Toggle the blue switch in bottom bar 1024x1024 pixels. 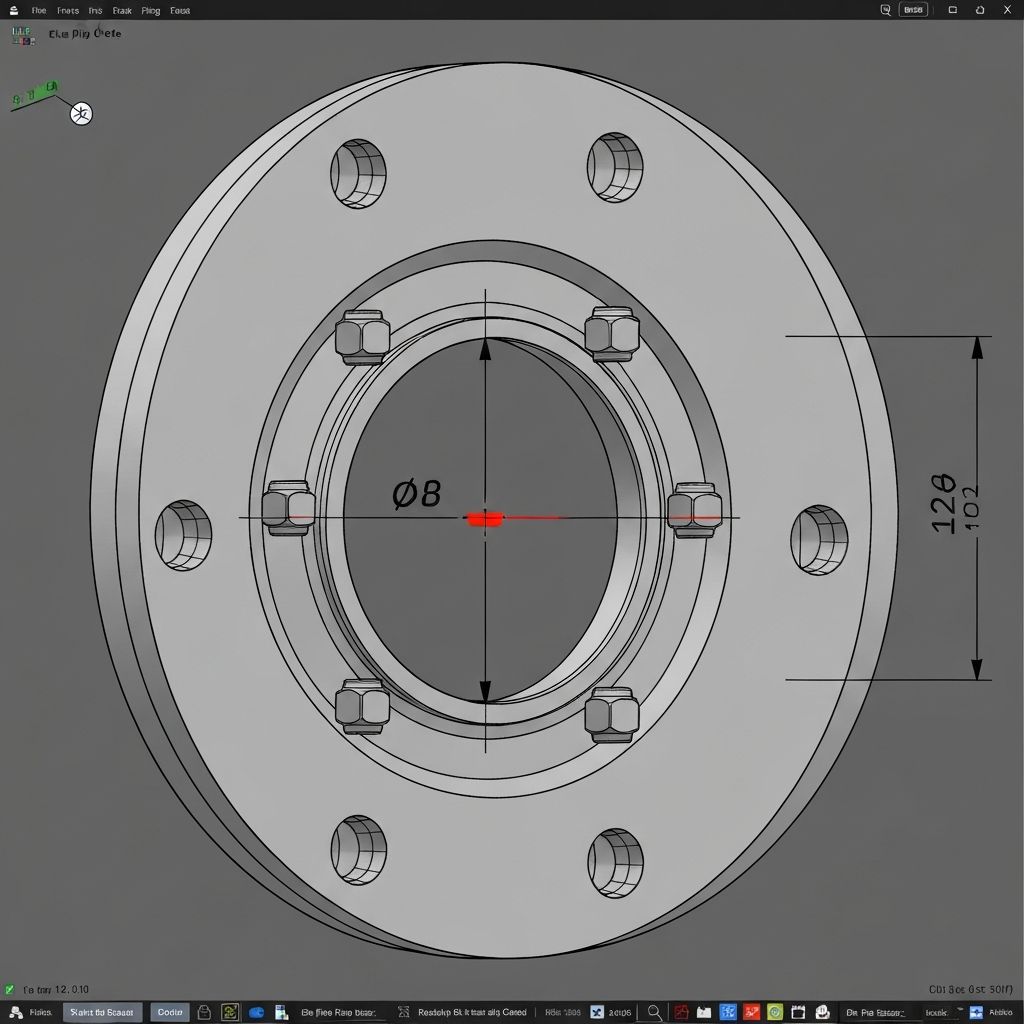(x=256, y=1012)
